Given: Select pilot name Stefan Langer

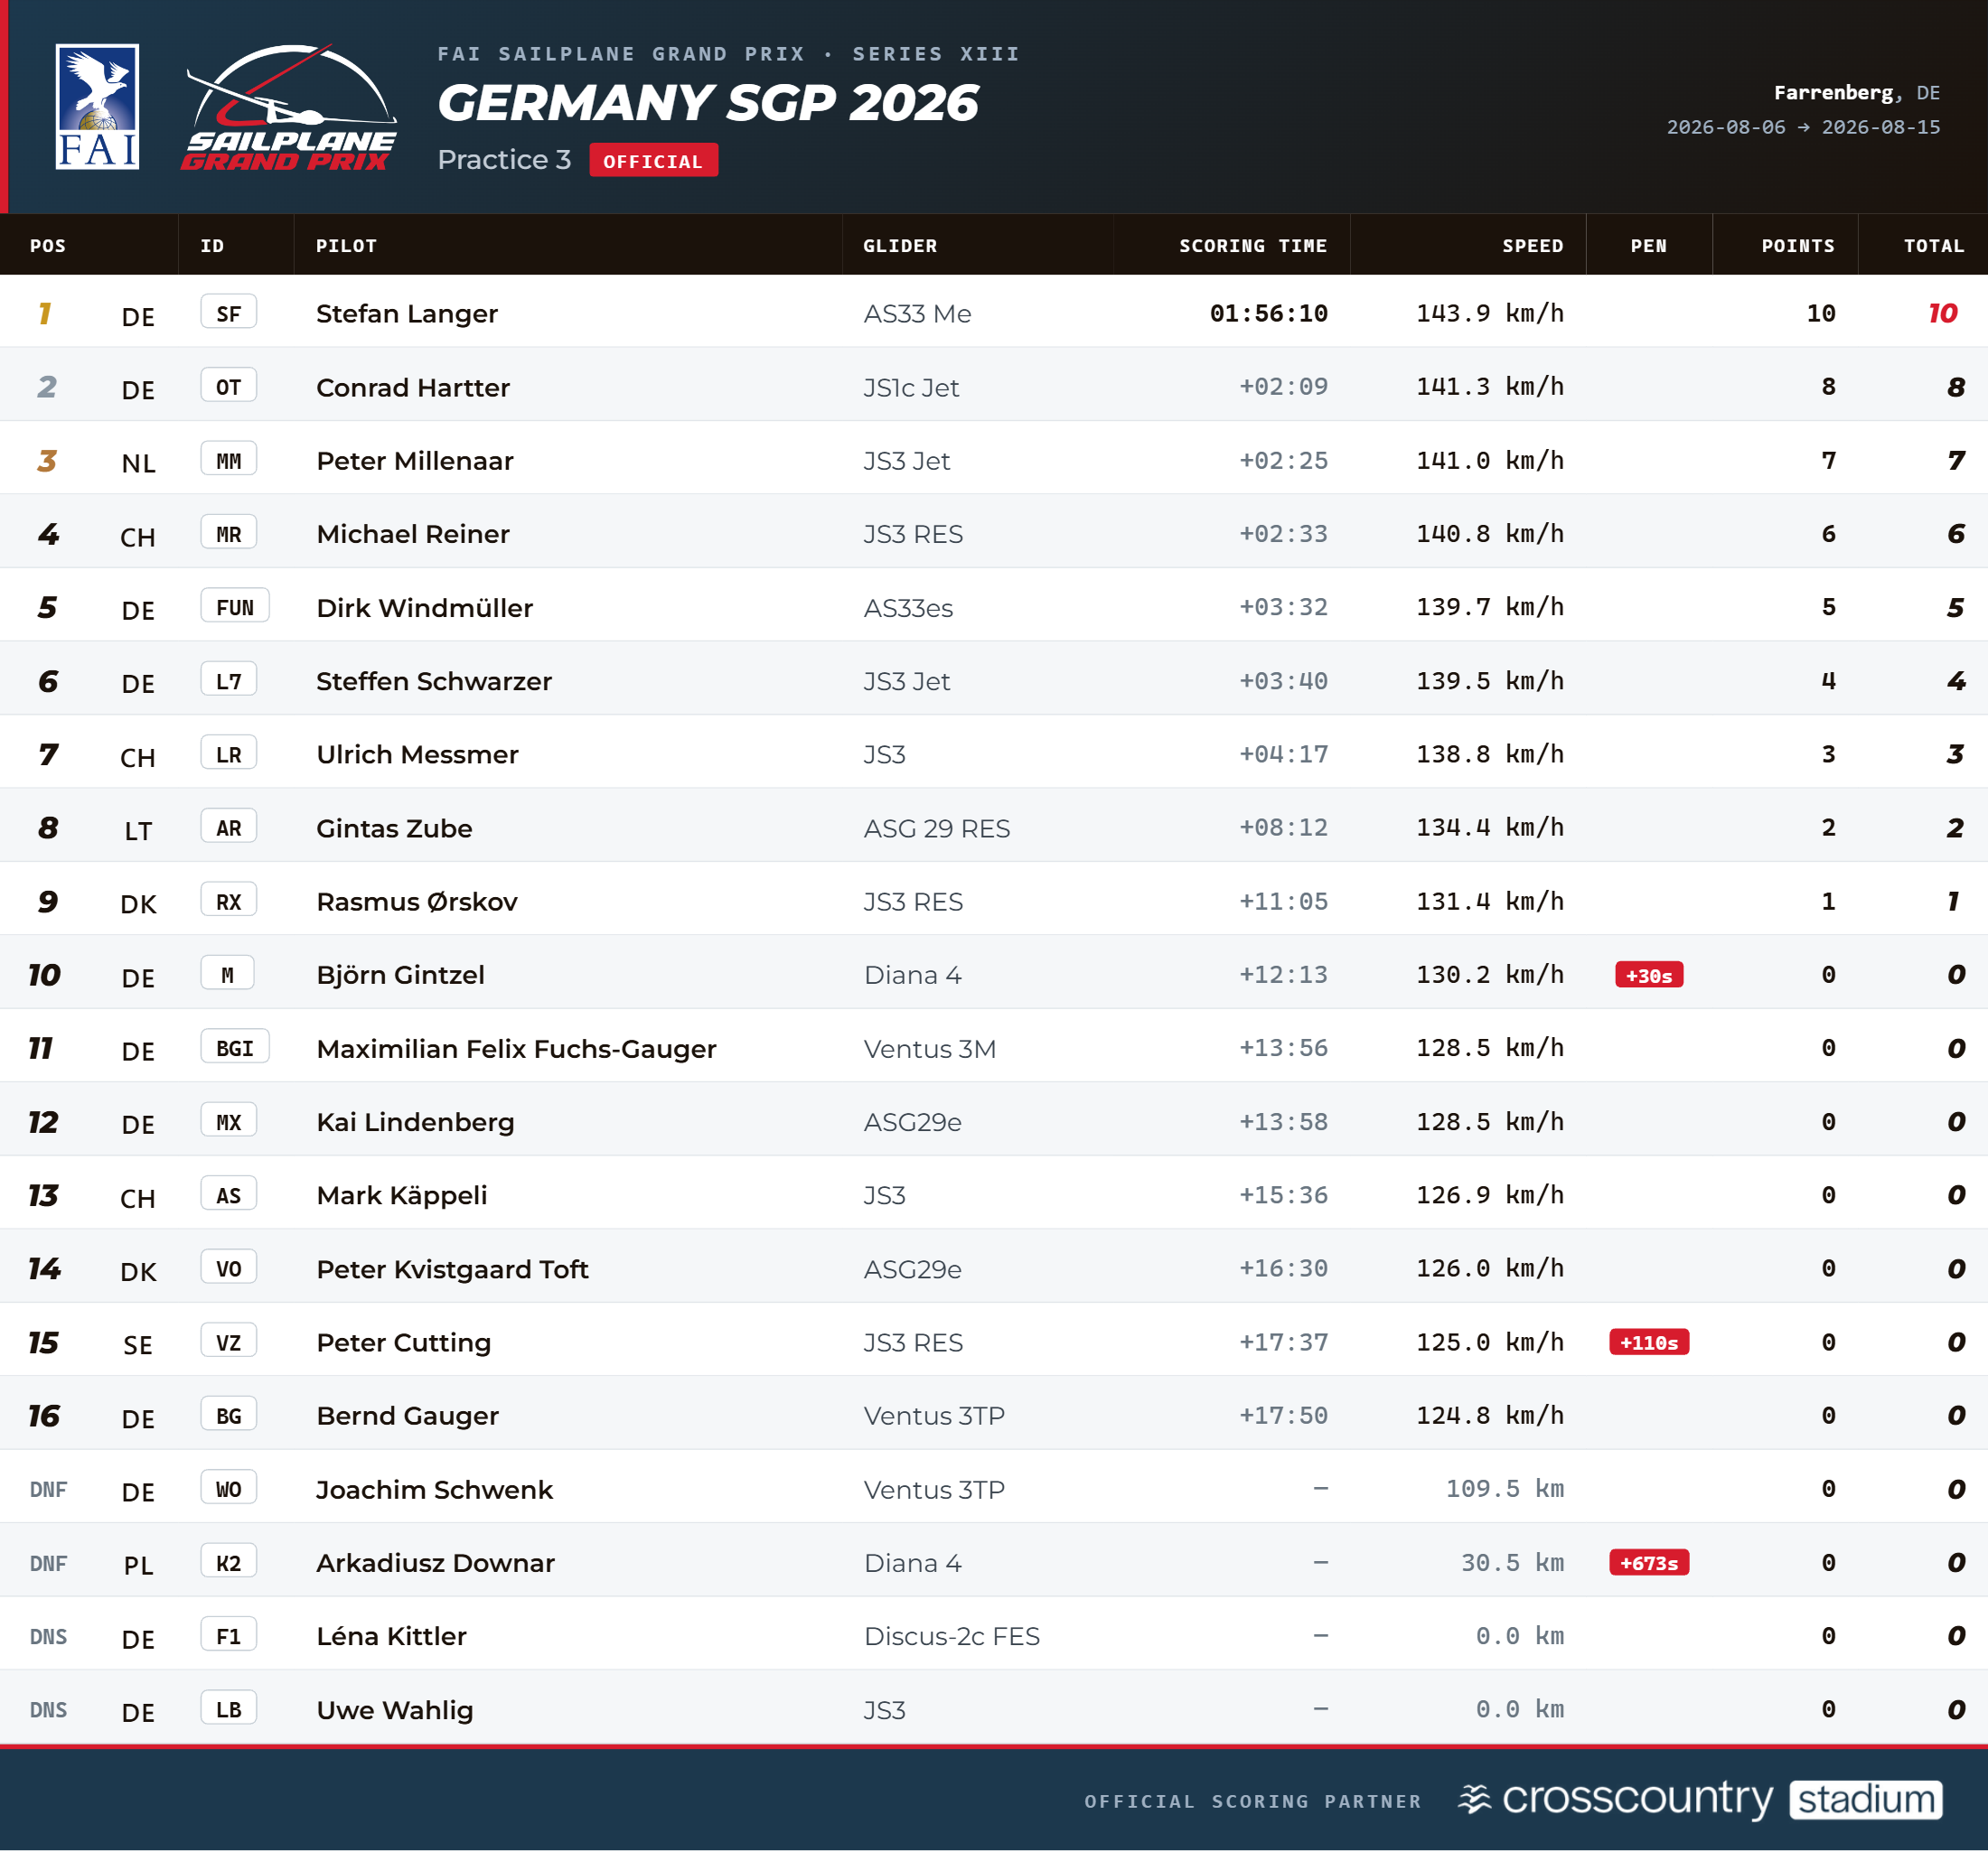Looking at the screenshot, I should 407,314.
